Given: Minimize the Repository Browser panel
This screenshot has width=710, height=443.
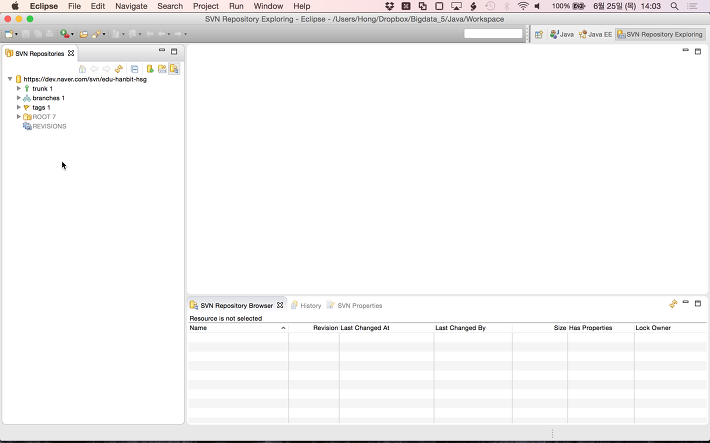Looking at the screenshot, I should (x=686, y=302).
